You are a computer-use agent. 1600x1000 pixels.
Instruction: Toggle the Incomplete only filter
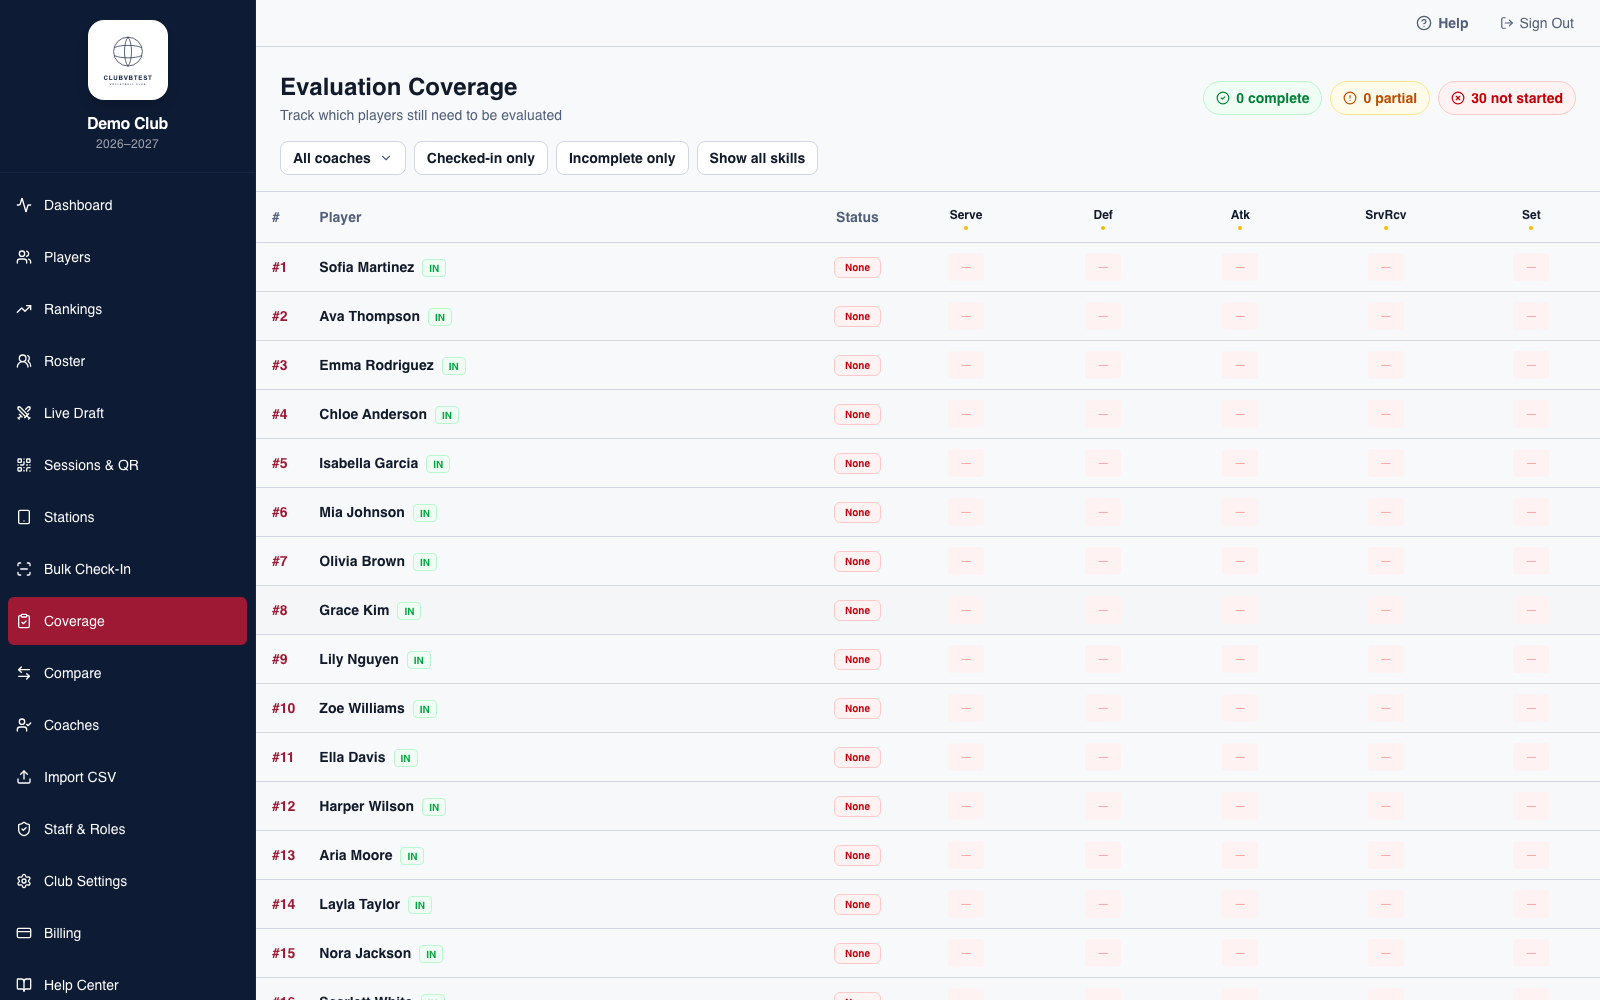click(x=622, y=158)
